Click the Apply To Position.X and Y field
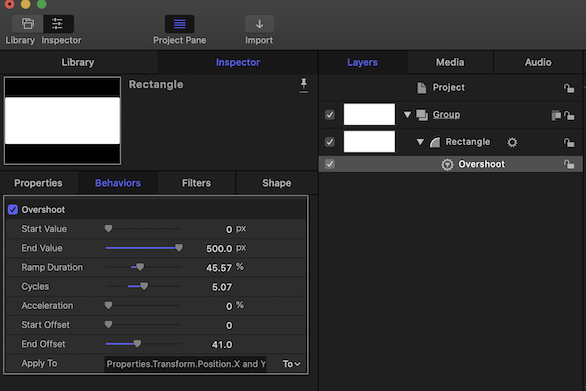Image resolution: width=586 pixels, height=391 pixels. (x=186, y=364)
